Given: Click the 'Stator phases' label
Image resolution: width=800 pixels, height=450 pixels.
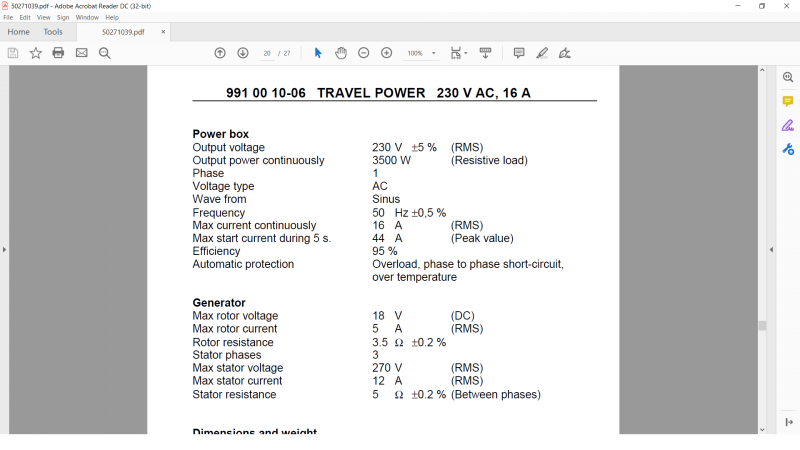Looking at the screenshot, I should click(x=227, y=355).
